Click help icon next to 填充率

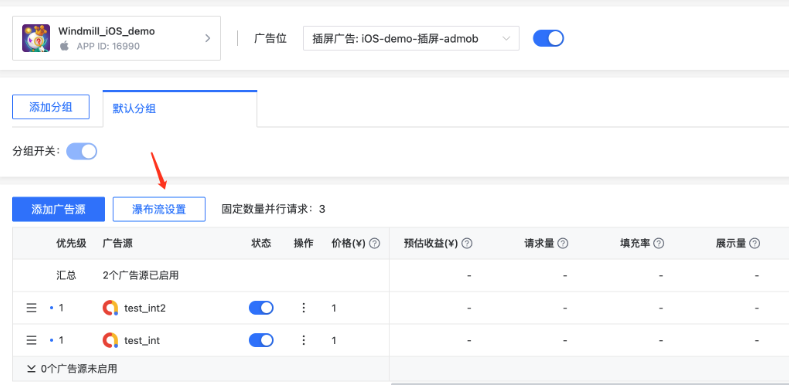[658, 244]
